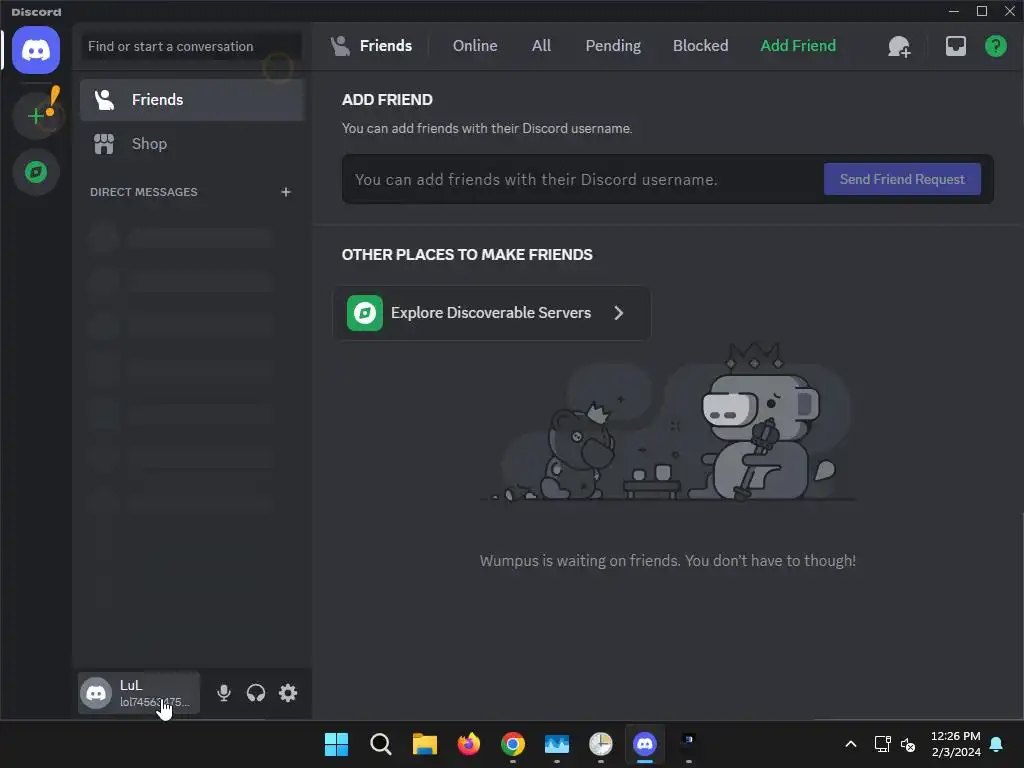Screen dimensions: 1024x768
Task: Open taskbar Search
Action: pyautogui.click(x=380, y=744)
